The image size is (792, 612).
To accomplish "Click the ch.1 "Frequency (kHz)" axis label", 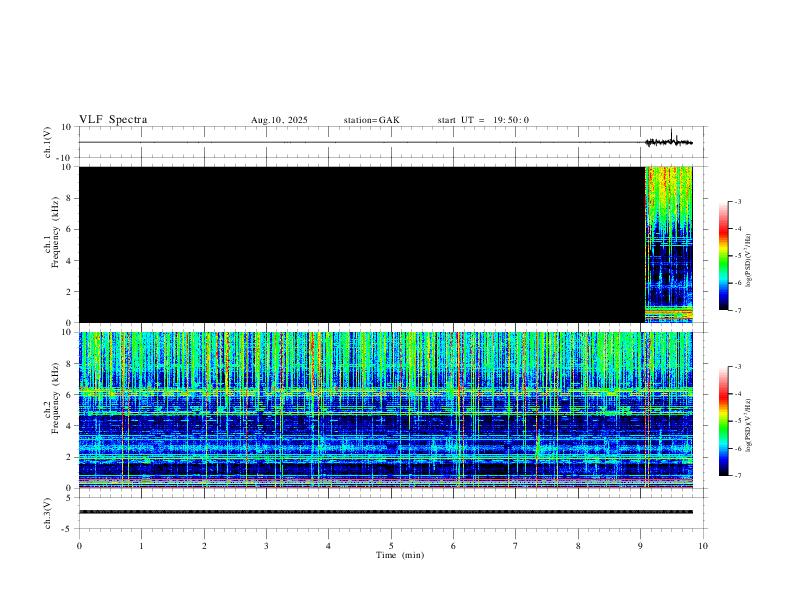I will pos(55,232).
